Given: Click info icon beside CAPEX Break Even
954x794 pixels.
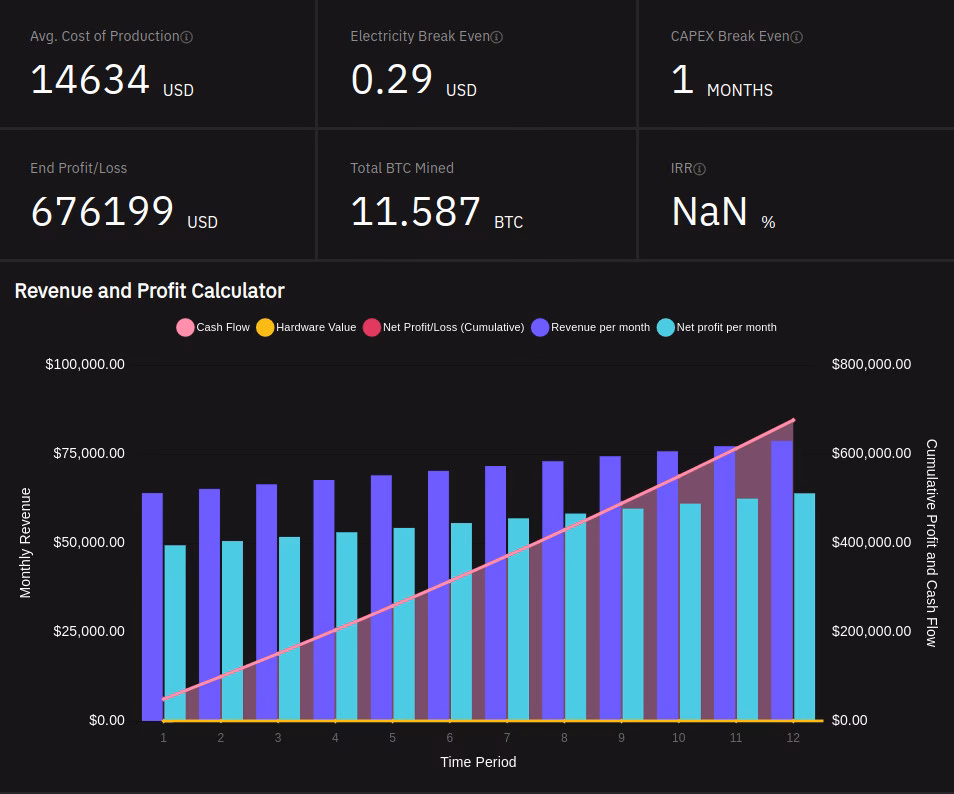Looking at the screenshot, I should click(797, 37).
